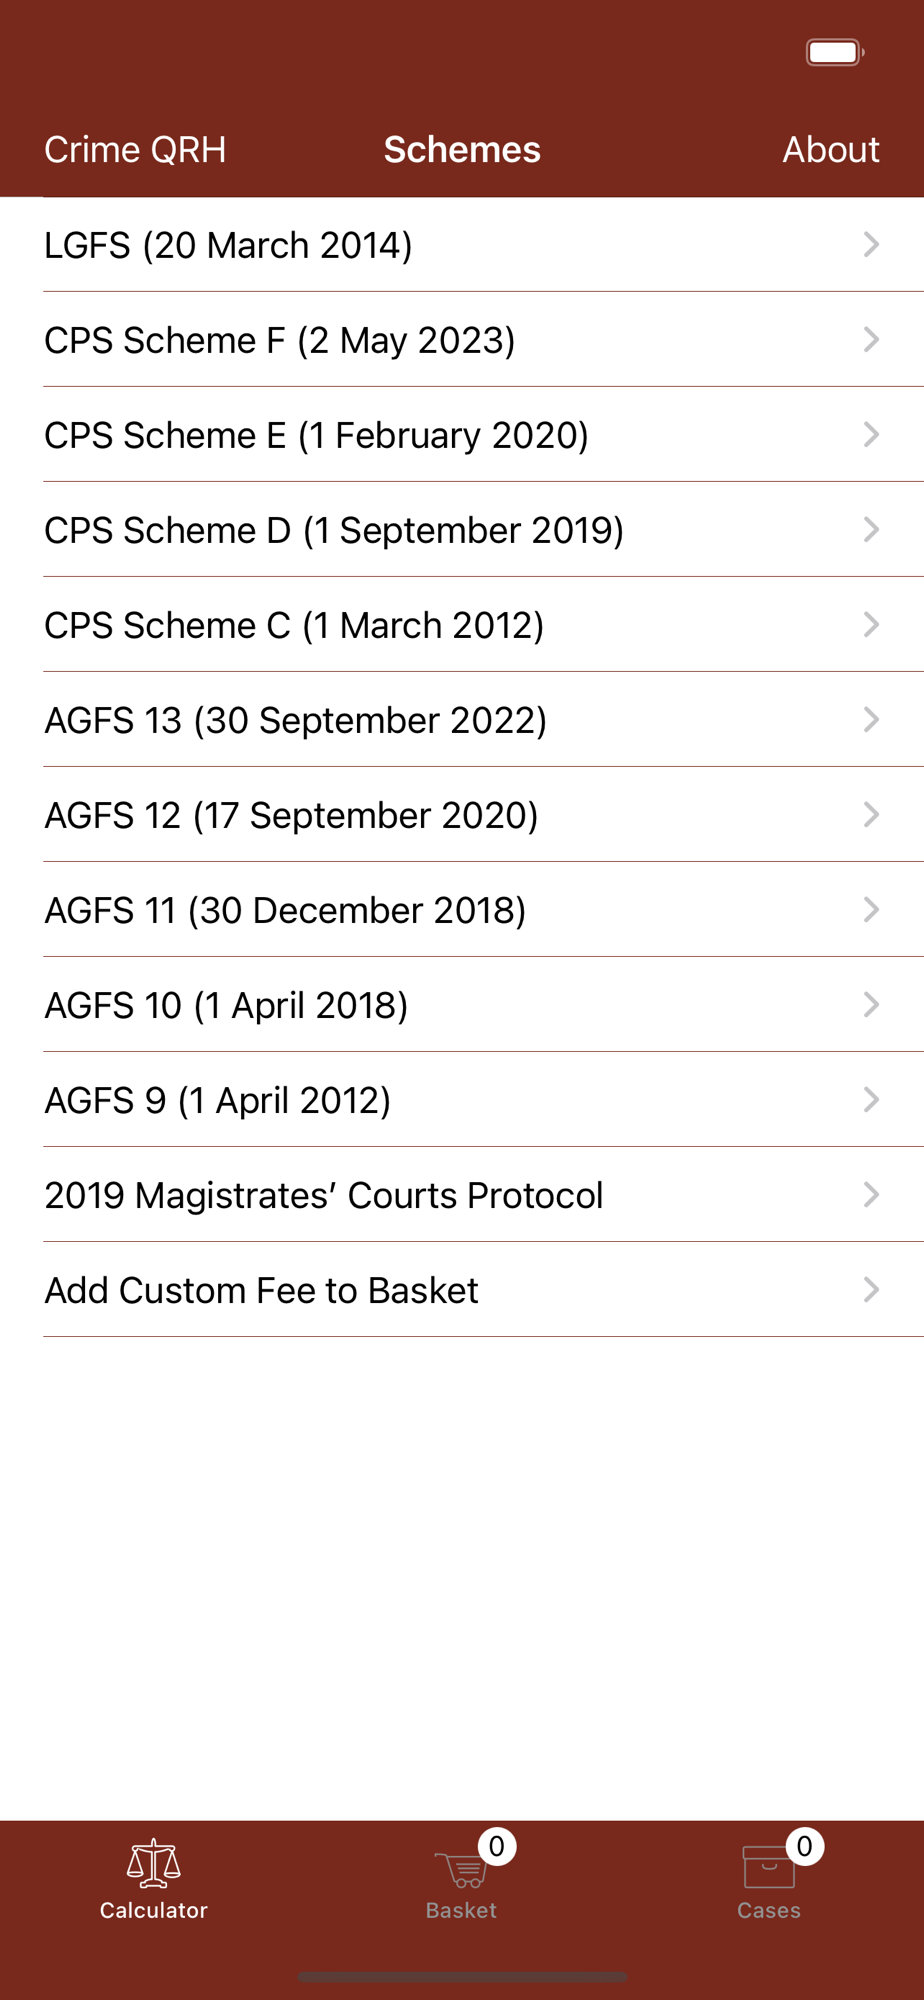Expand CPS Scheme F chevron arrow
This screenshot has height=2000, width=924.
coord(871,340)
